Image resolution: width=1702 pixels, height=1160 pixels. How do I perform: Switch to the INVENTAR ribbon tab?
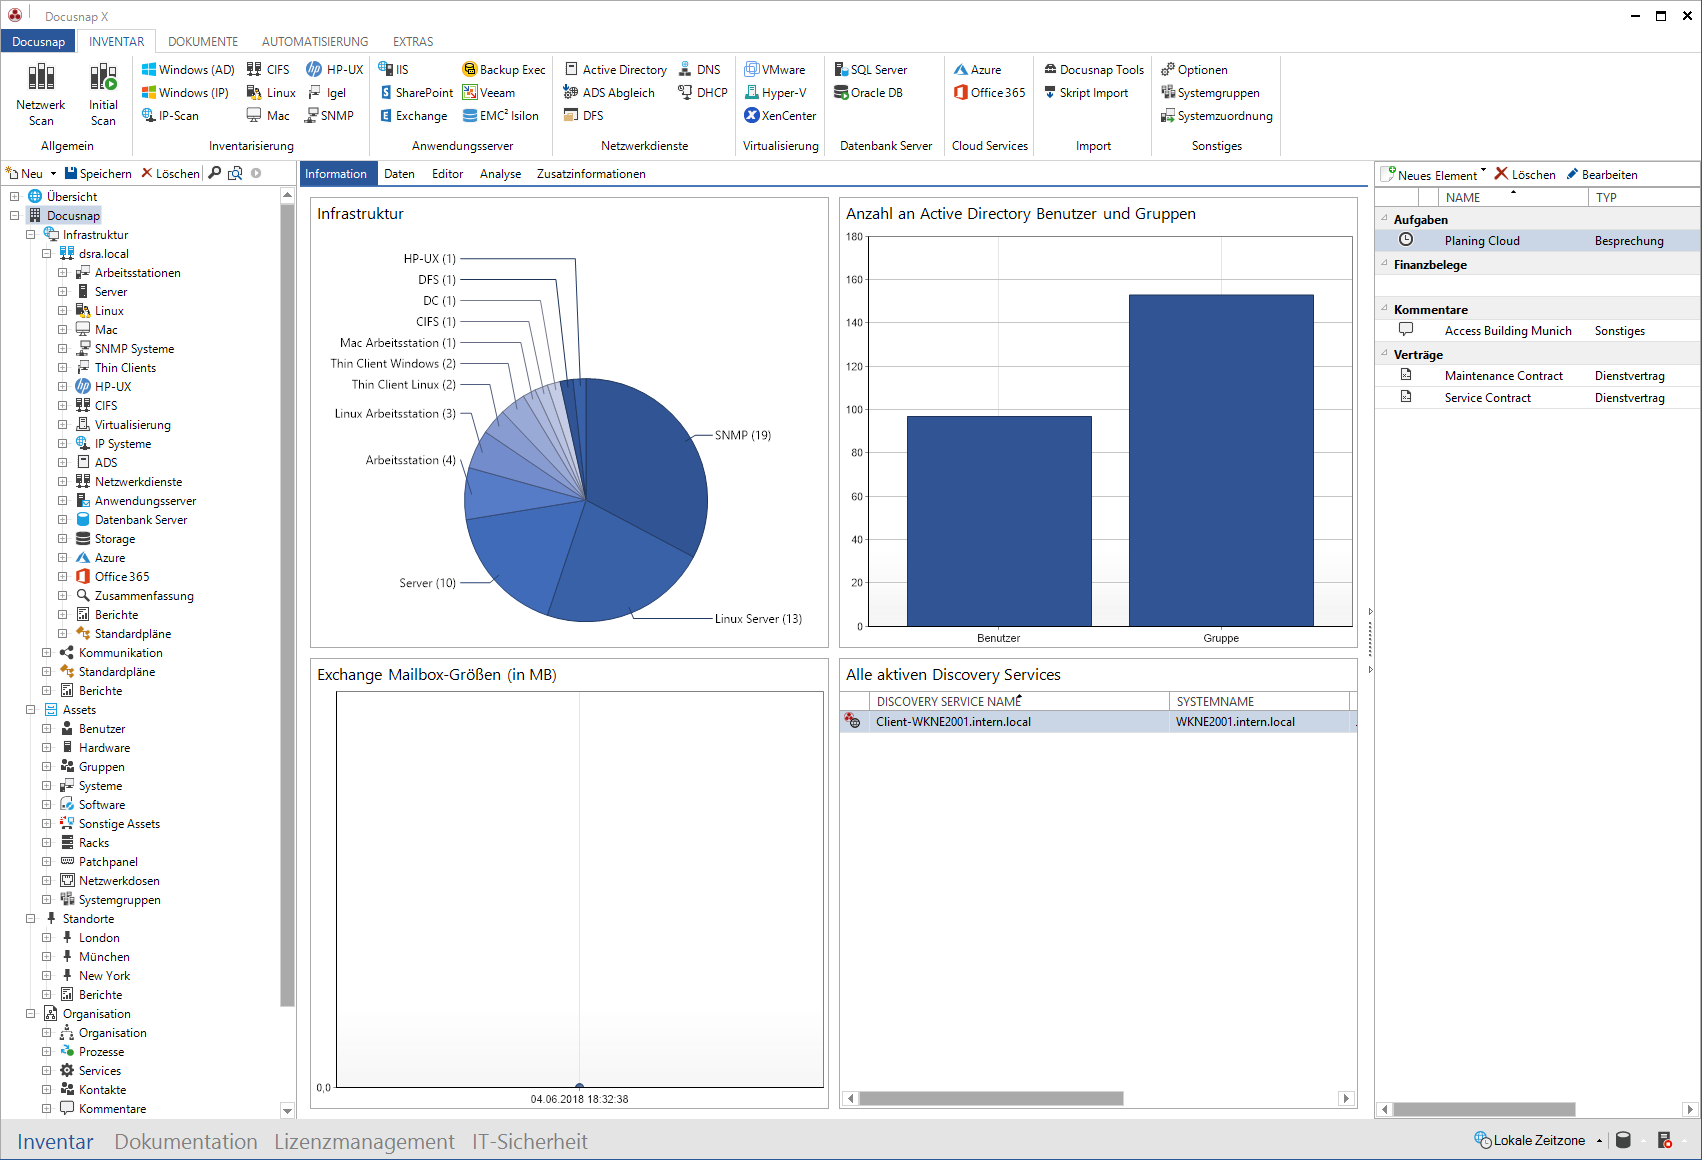116,42
